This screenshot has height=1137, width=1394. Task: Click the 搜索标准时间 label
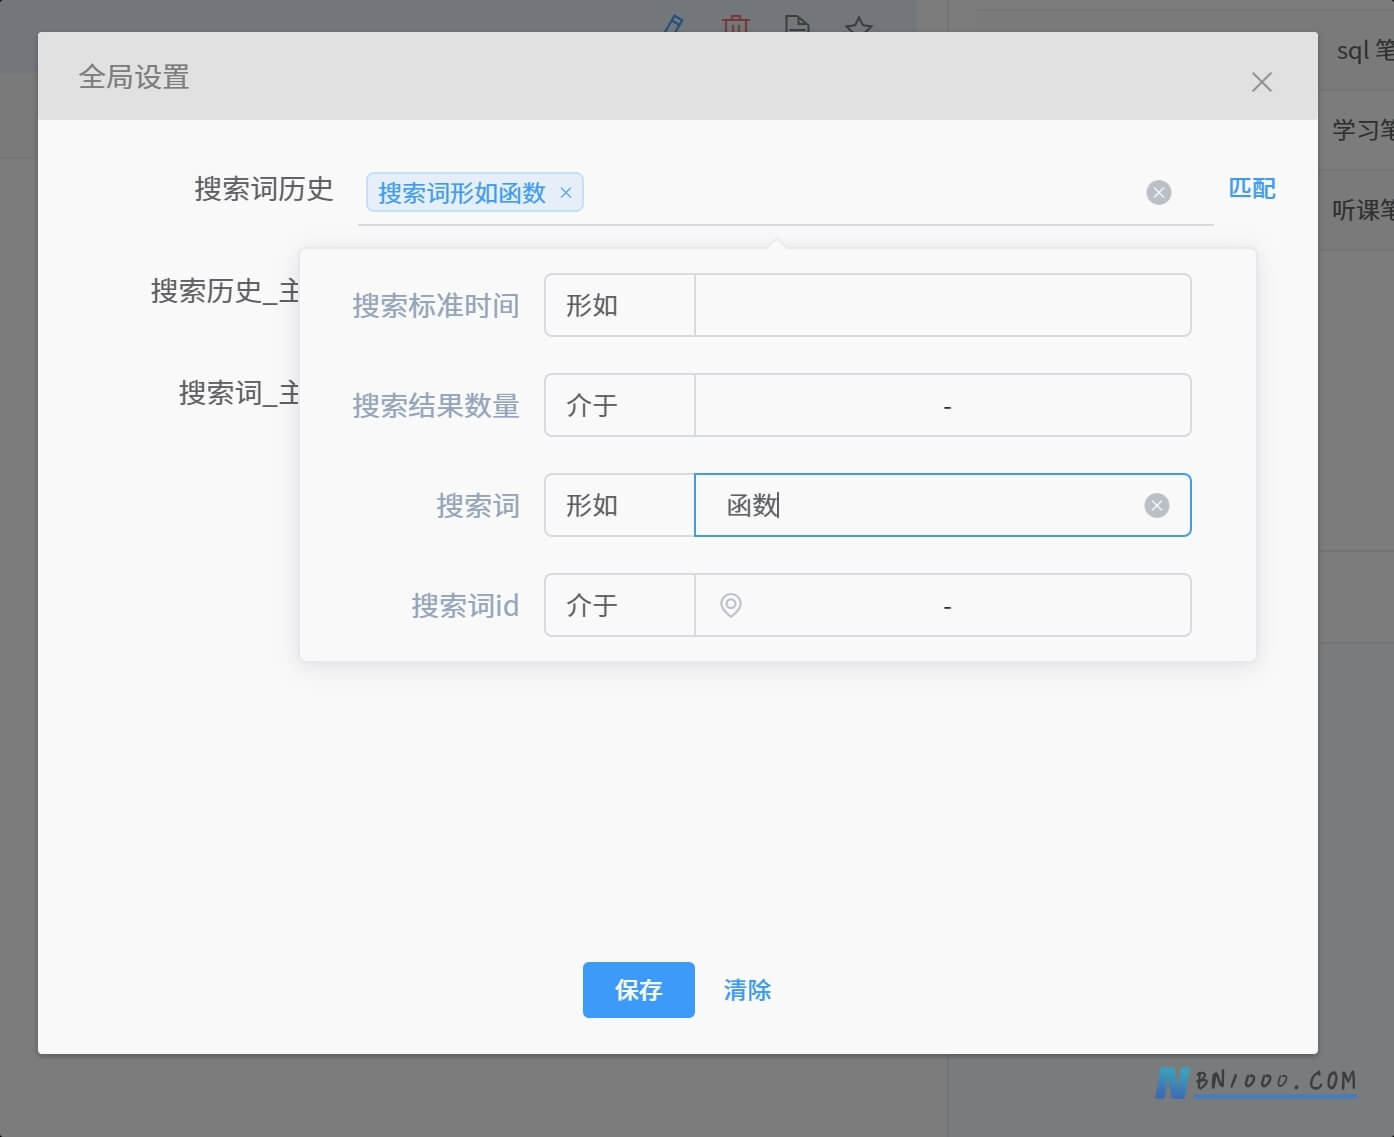(x=436, y=305)
